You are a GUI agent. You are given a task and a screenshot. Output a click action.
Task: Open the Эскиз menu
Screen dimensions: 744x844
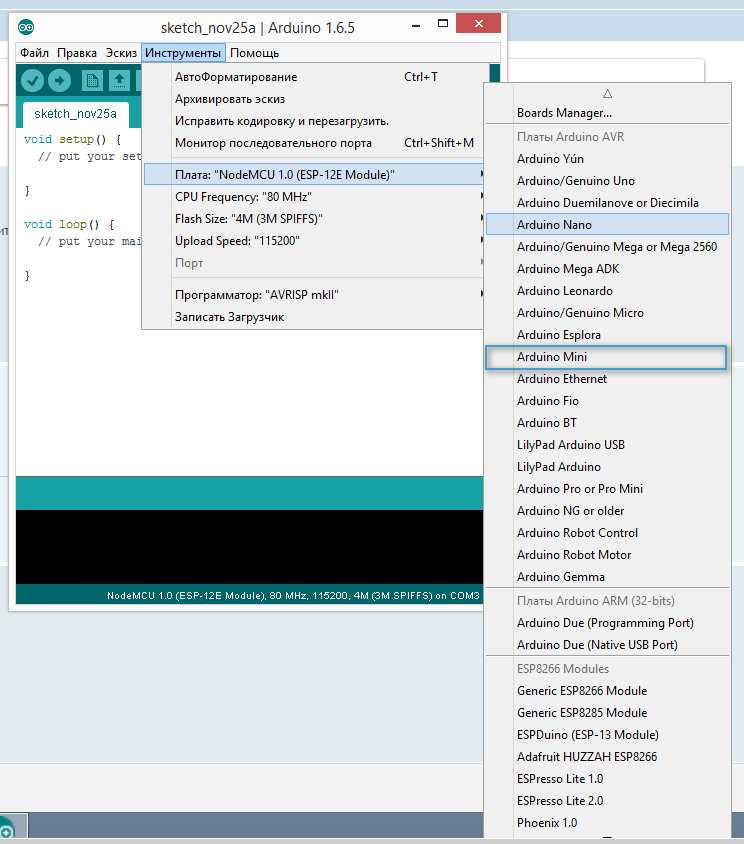(121, 53)
